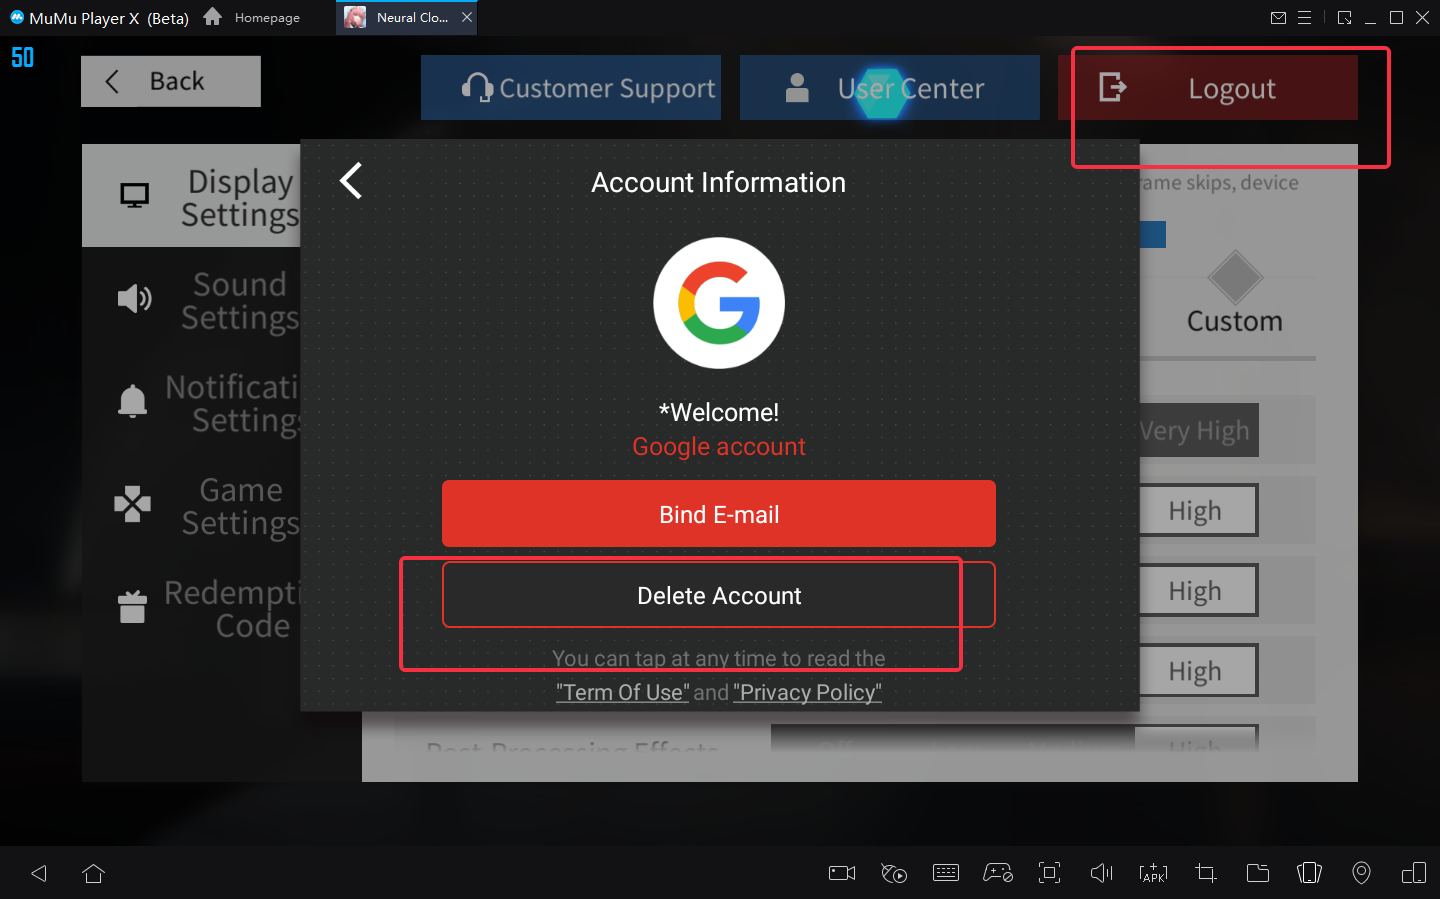The image size is (1440, 899).
Task: Click the shake device icon
Action: click(1310, 873)
